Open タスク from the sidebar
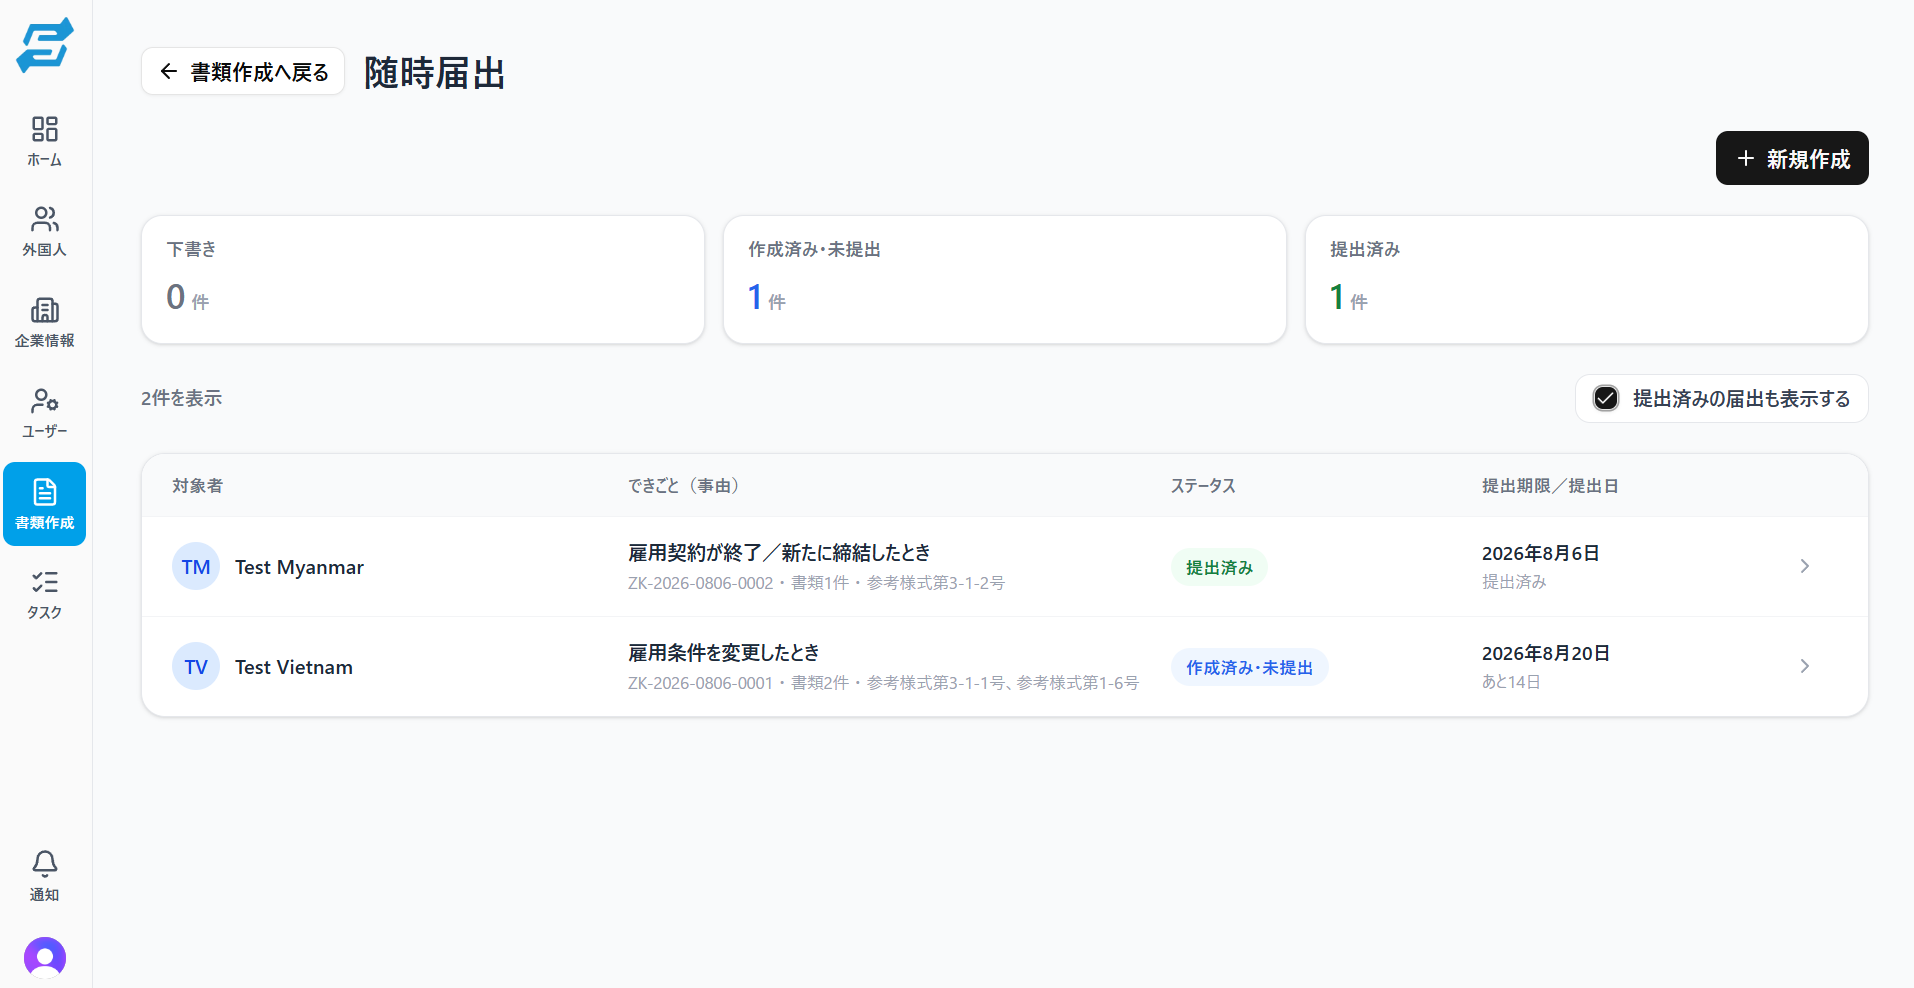1914x988 pixels. tap(45, 595)
